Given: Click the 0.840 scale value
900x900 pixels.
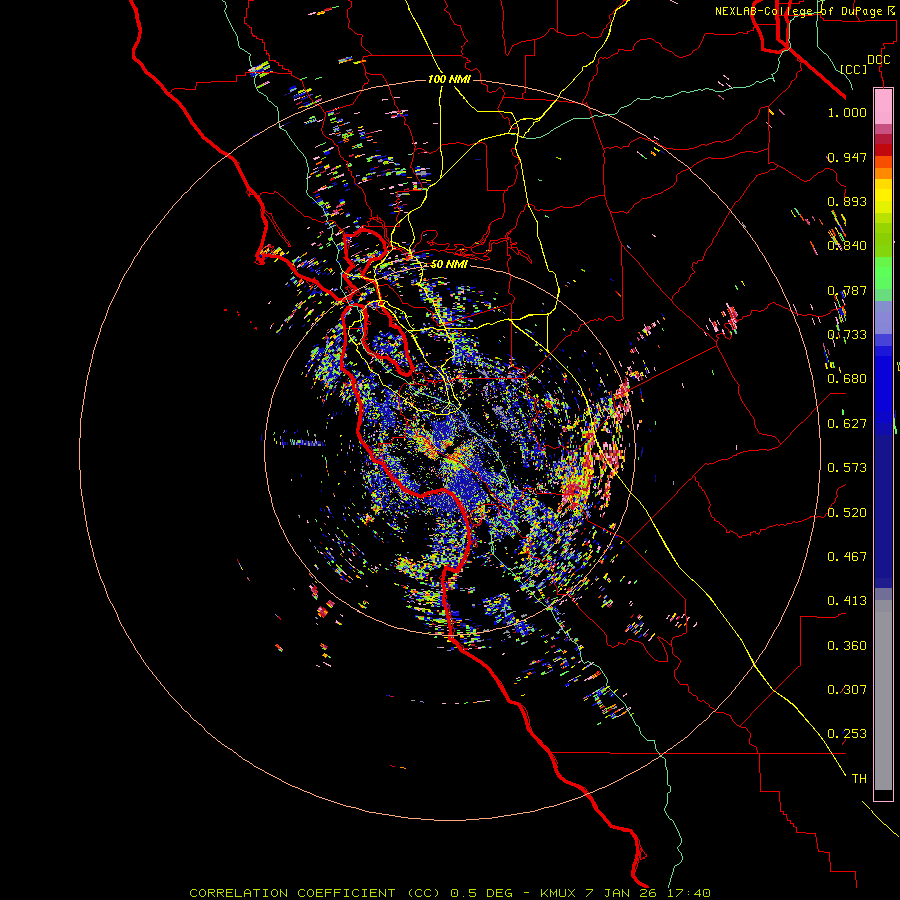Looking at the screenshot, I should (847, 246).
